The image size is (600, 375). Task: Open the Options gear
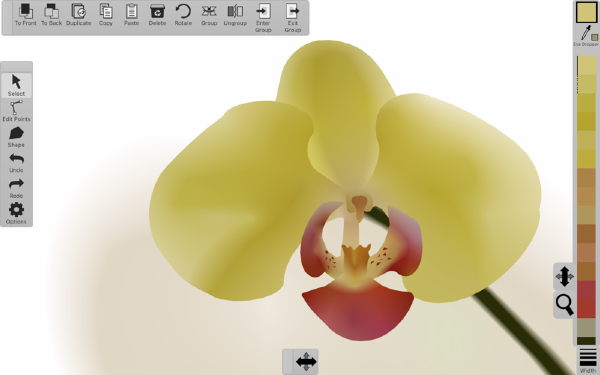(x=16, y=214)
